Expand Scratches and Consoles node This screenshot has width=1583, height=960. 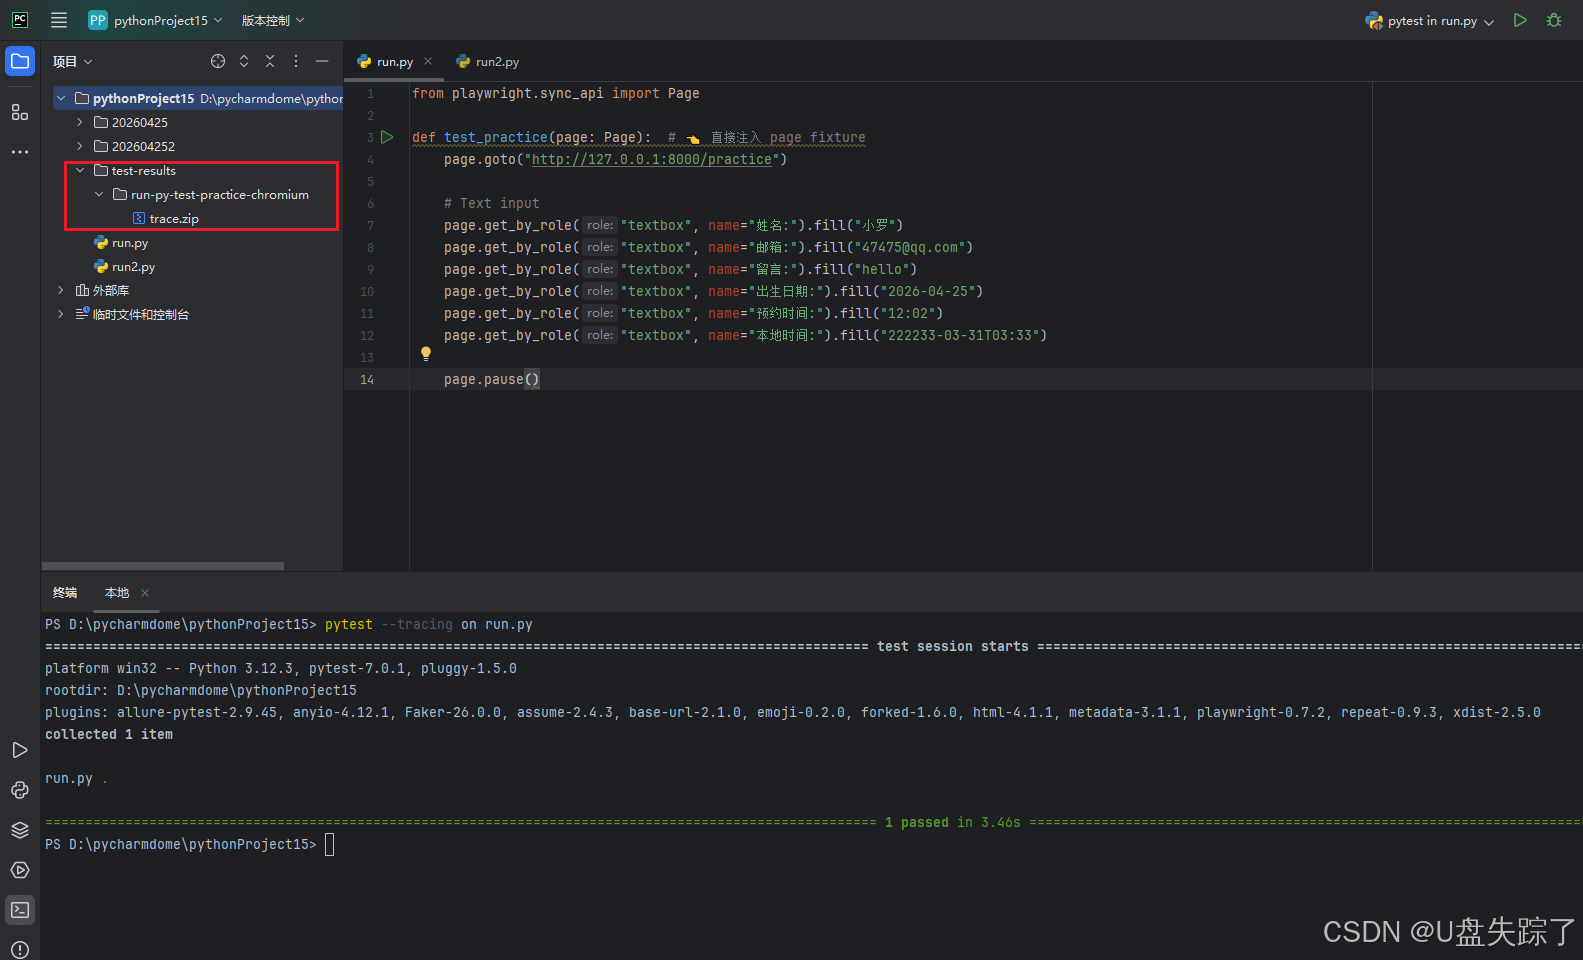click(61, 314)
